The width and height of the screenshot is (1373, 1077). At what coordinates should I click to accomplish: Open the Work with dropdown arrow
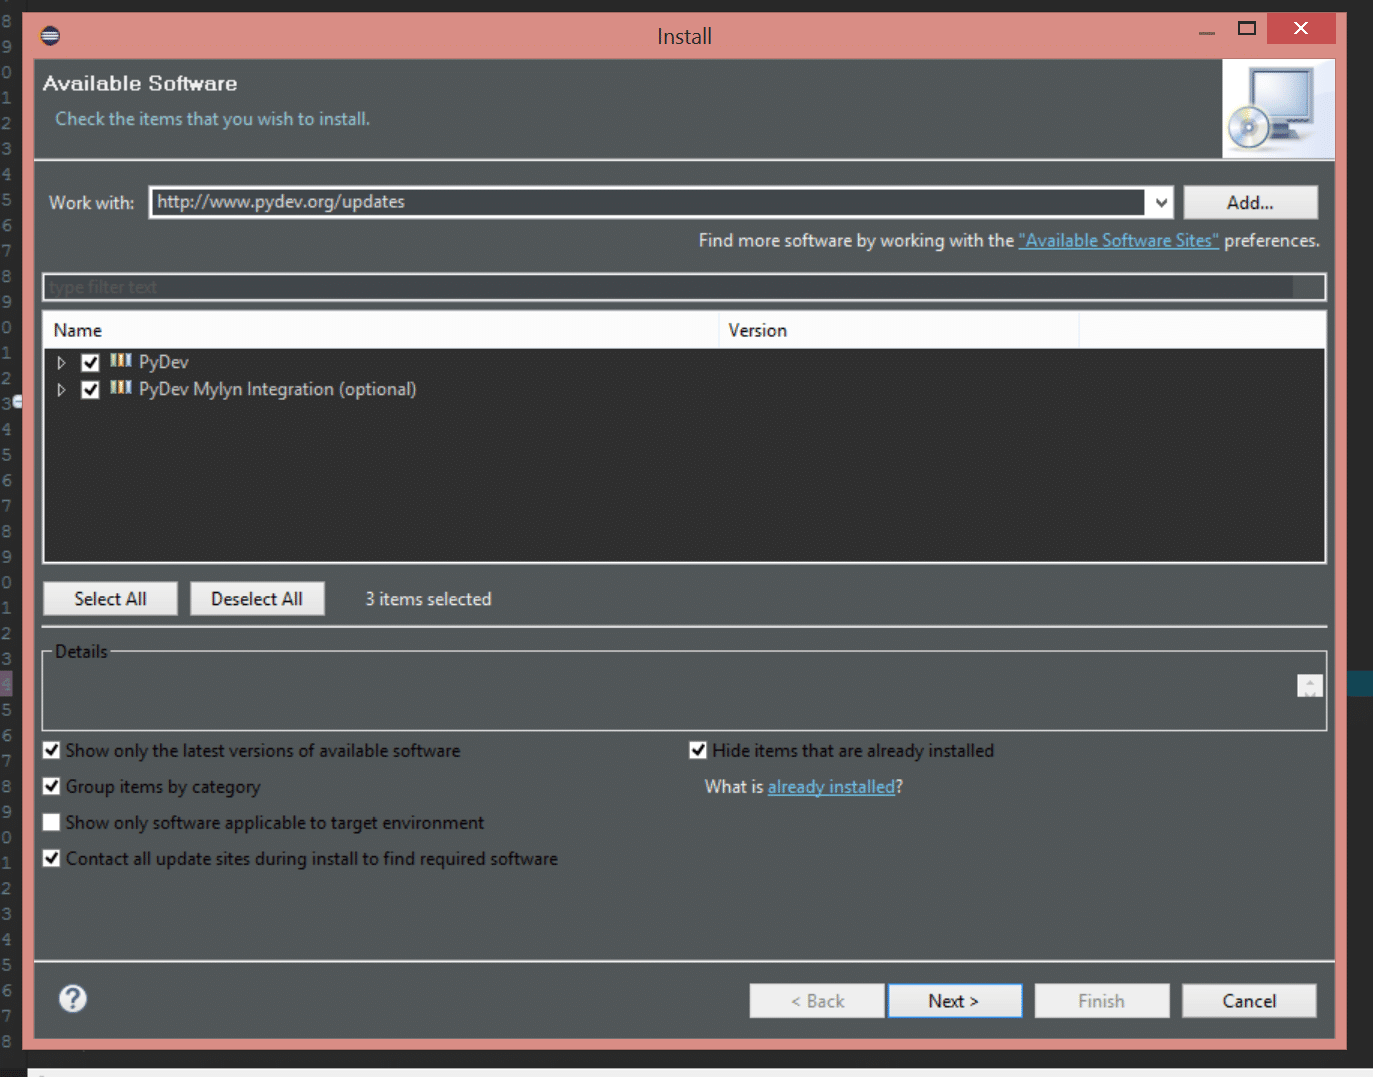pyautogui.click(x=1160, y=202)
